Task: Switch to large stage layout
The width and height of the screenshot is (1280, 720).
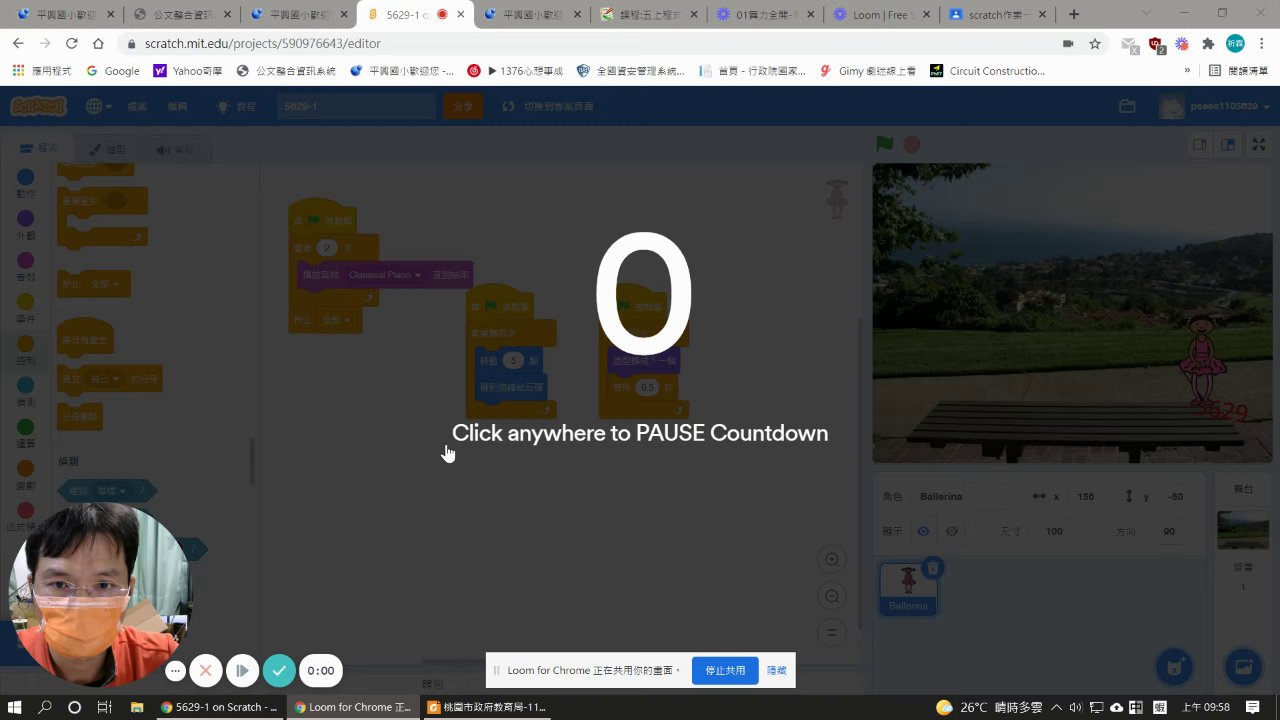Action: (x=1228, y=144)
